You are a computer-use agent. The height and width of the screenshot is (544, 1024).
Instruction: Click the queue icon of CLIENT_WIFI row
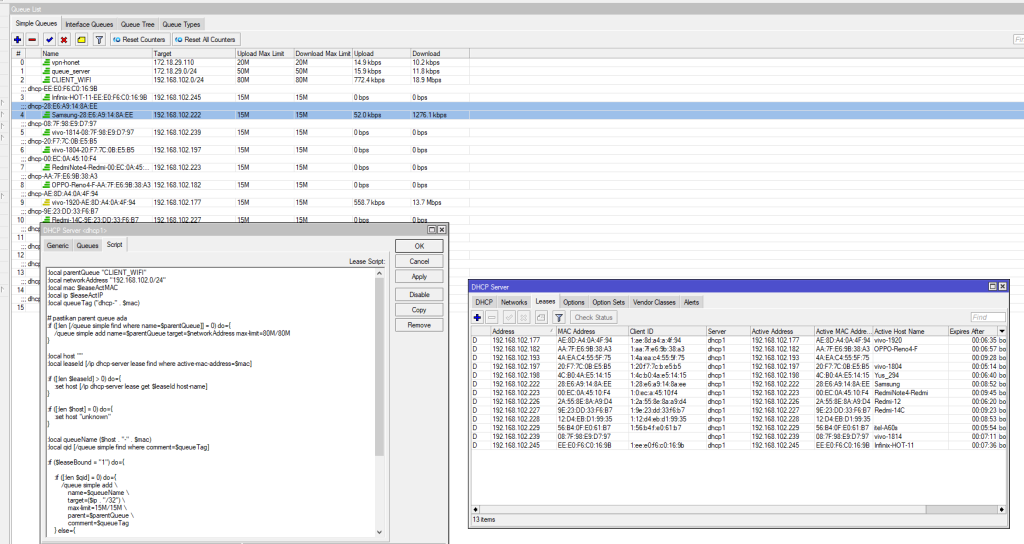tap(46, 80)
